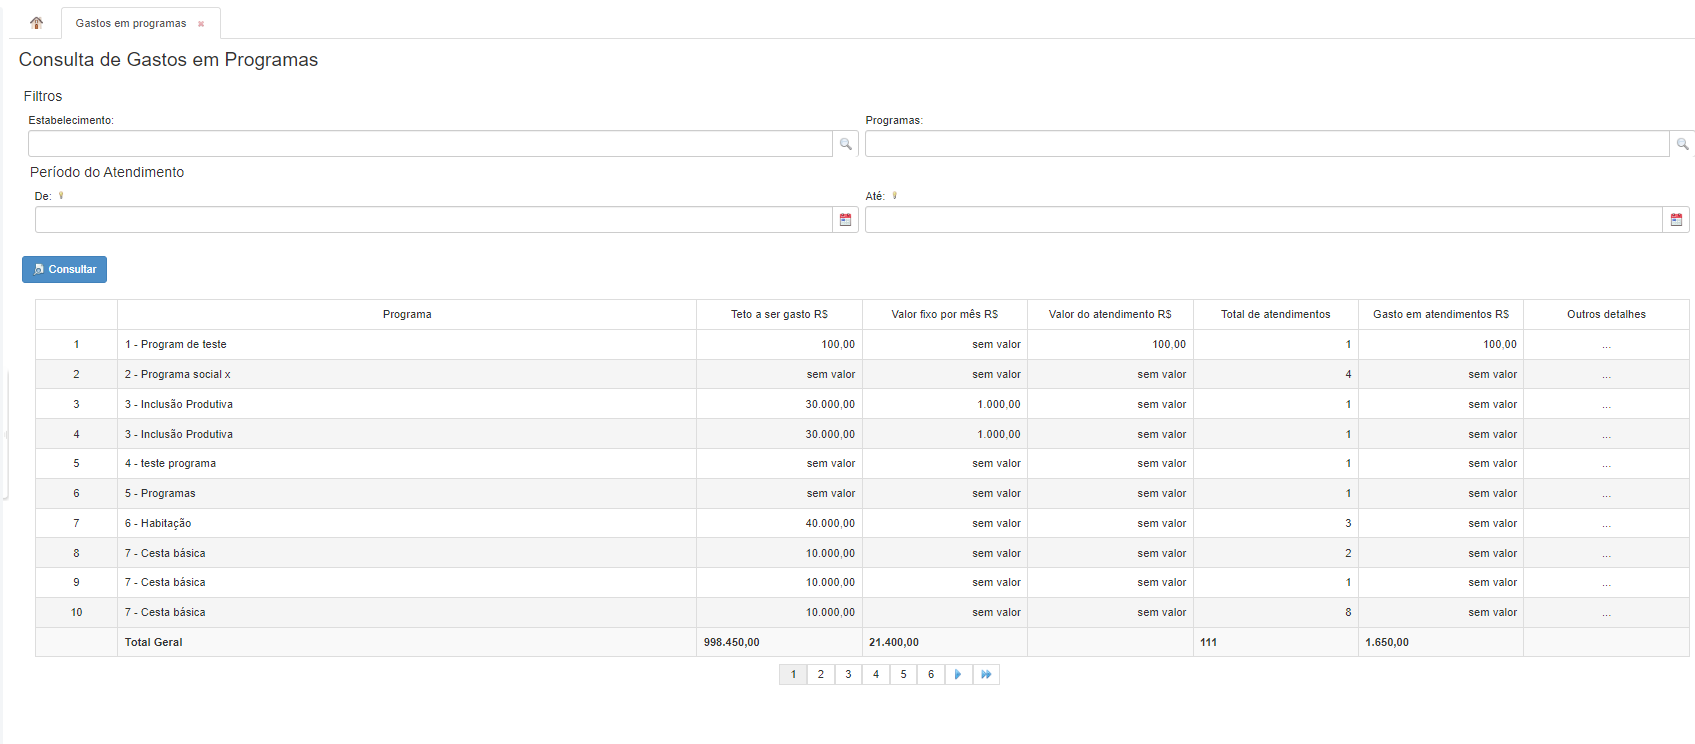Image resolution: width=1695 pixels, height=744 pixels.
Task: Go to page 5 of results
Action: 903,674
